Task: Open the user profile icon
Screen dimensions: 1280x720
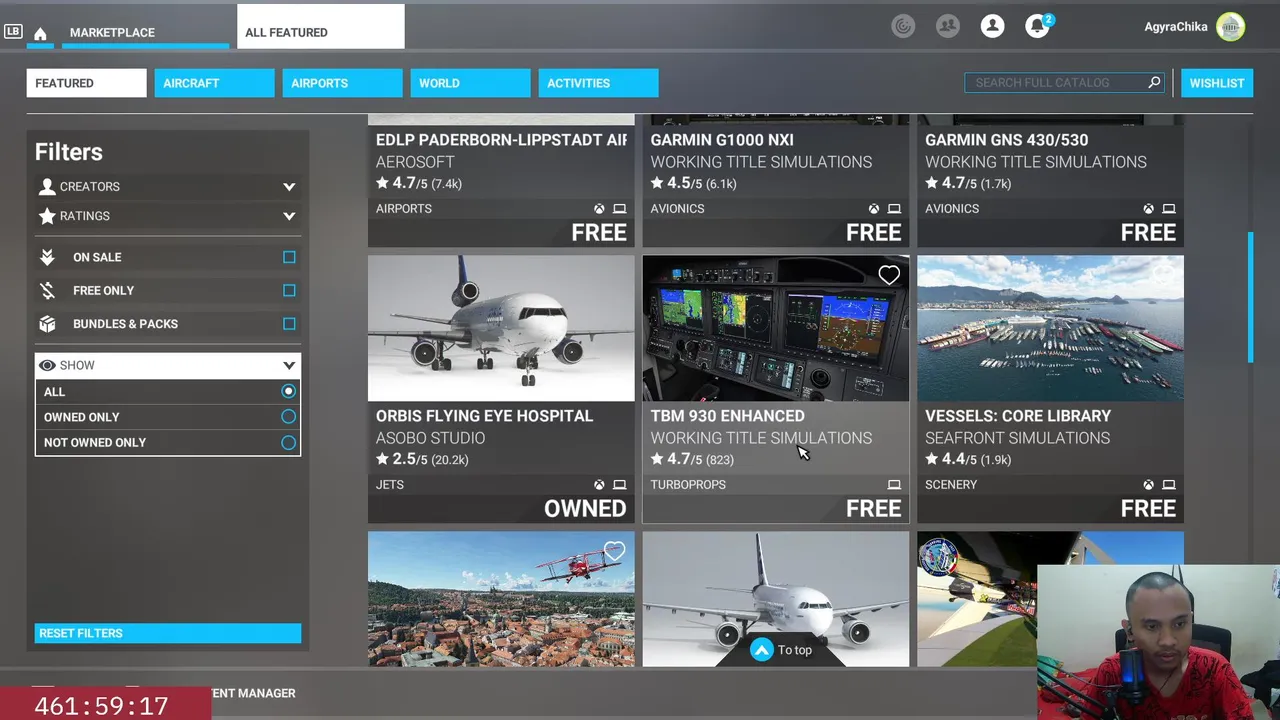Action: tap(992, 26)
